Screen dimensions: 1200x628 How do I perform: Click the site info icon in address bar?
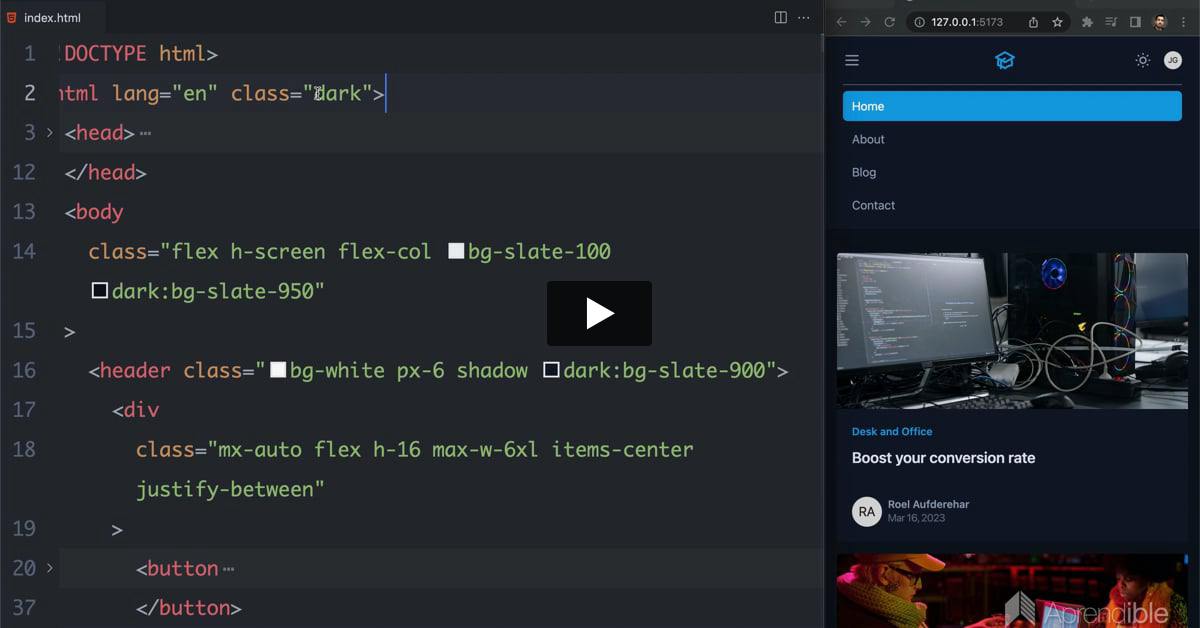tap(920, 22)
